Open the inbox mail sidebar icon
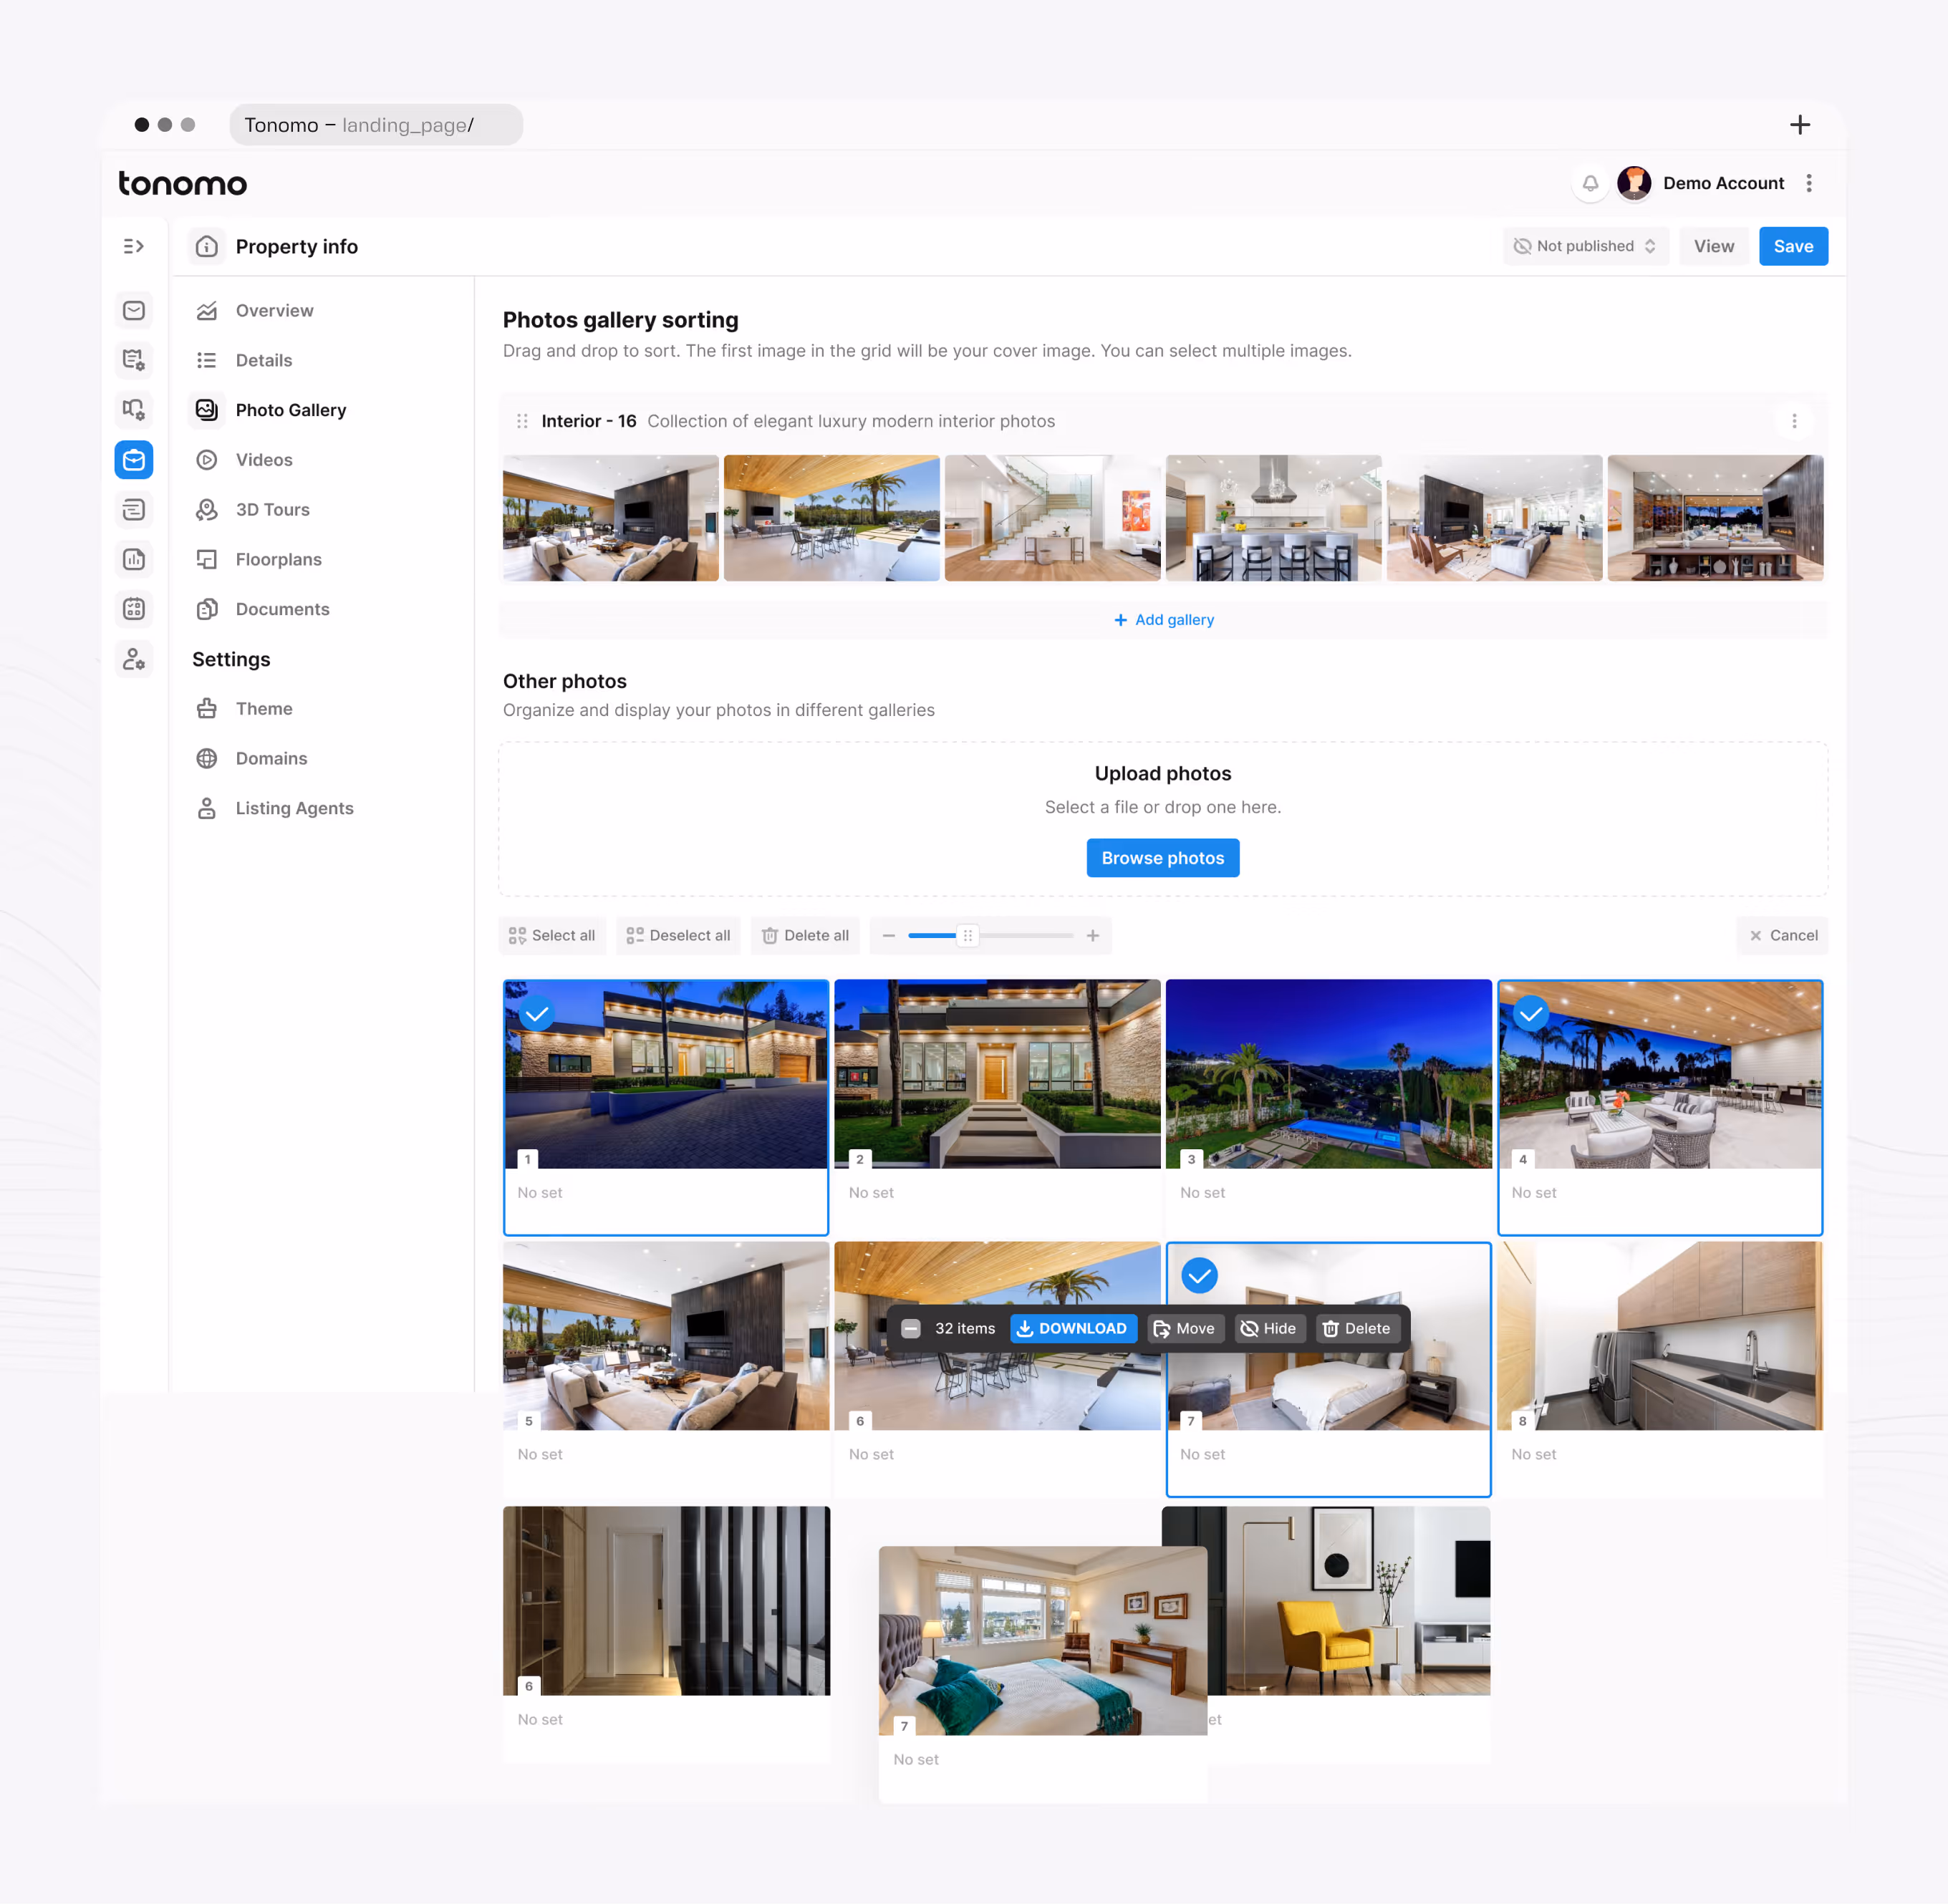 133,310
